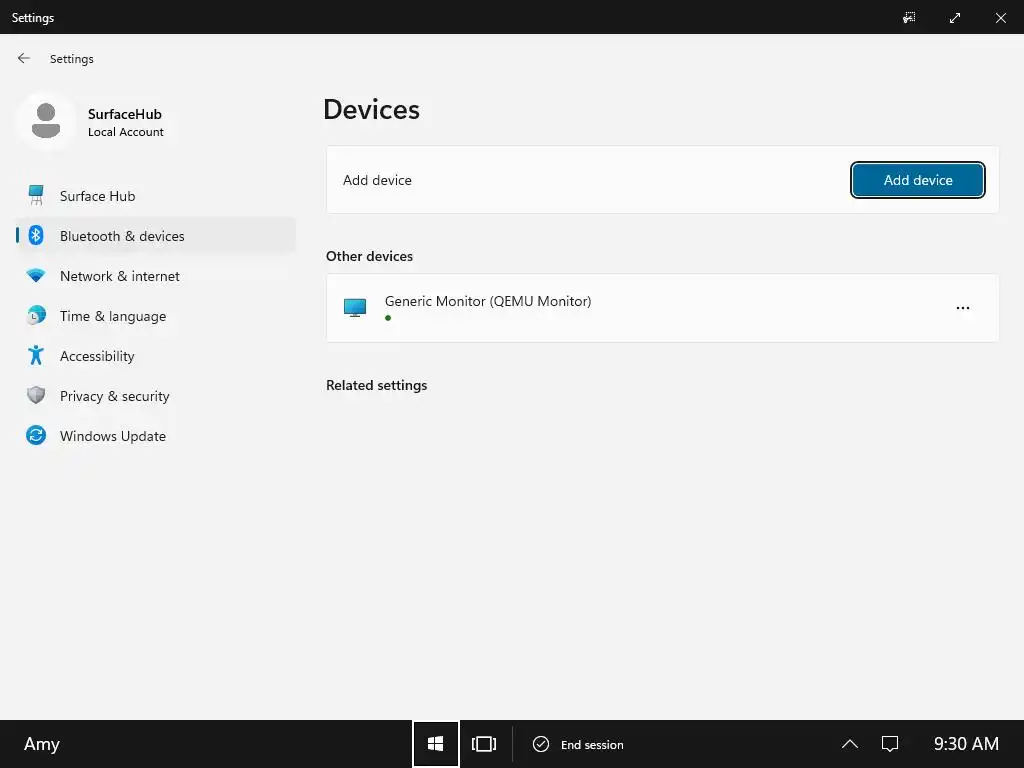Open the SurfaceHub account avatar
The width and height of the screenshot is (1024, 768).
[x=46, y=121]
